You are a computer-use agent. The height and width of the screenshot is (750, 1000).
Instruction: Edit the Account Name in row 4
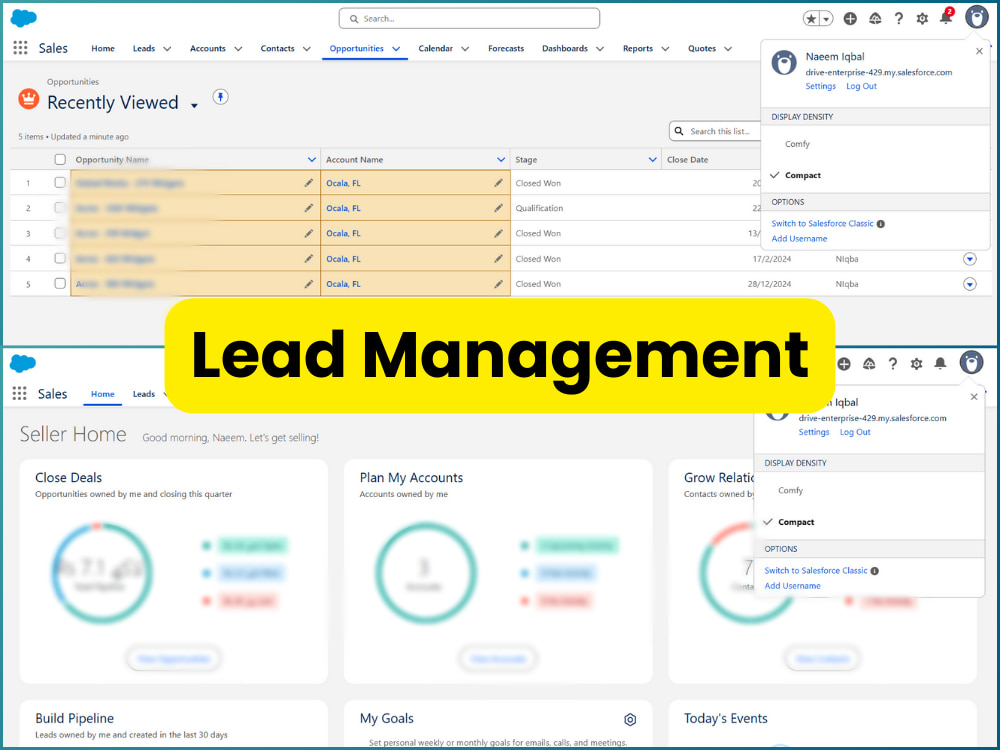click(498, 259)
